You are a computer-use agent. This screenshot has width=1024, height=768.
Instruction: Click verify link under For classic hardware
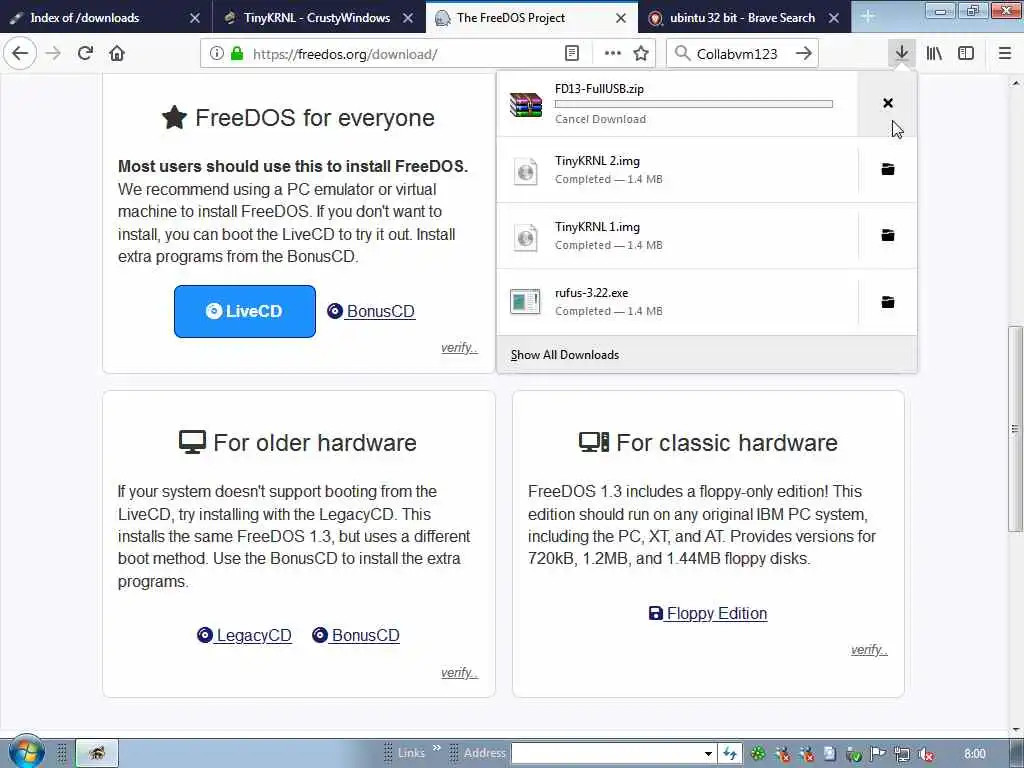click(869, 650)
